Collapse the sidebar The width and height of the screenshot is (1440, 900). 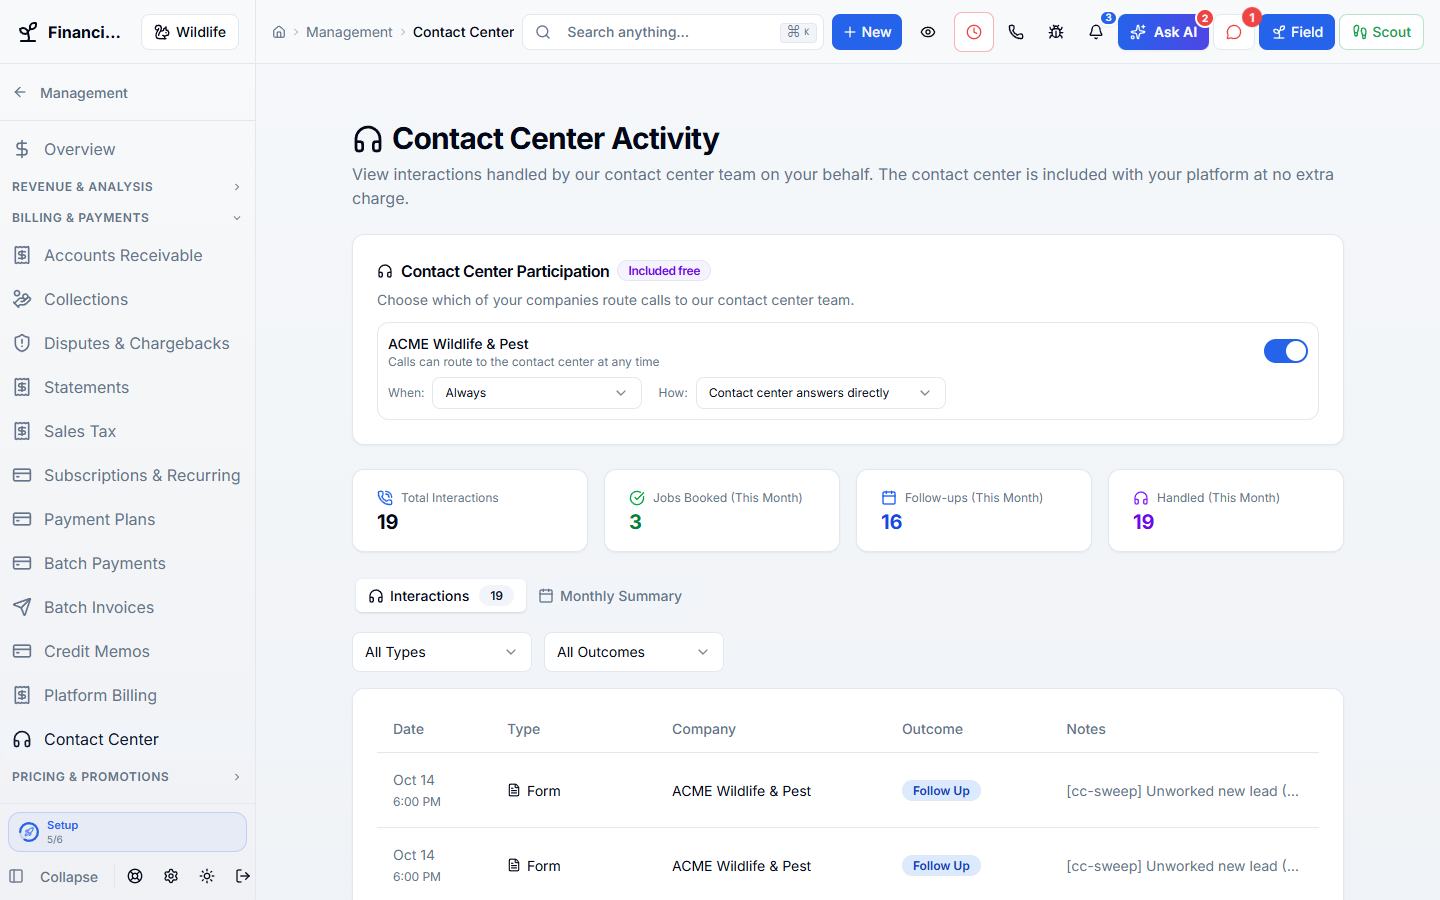coord(54,877)
